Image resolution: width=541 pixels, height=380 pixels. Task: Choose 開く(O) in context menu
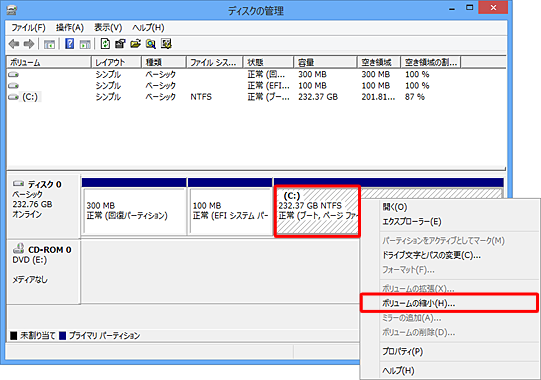(x=395, y=207)
